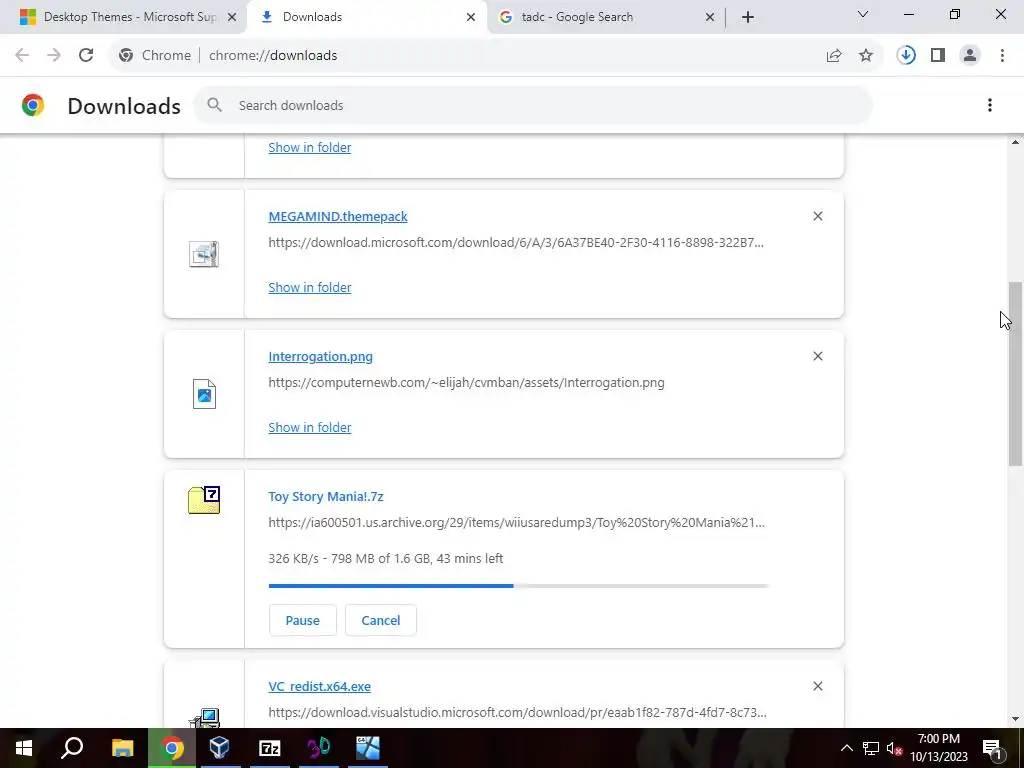Click the muted volume tray icon
Viewport: 1024px width, 768px height.
(x=895, y=748)
